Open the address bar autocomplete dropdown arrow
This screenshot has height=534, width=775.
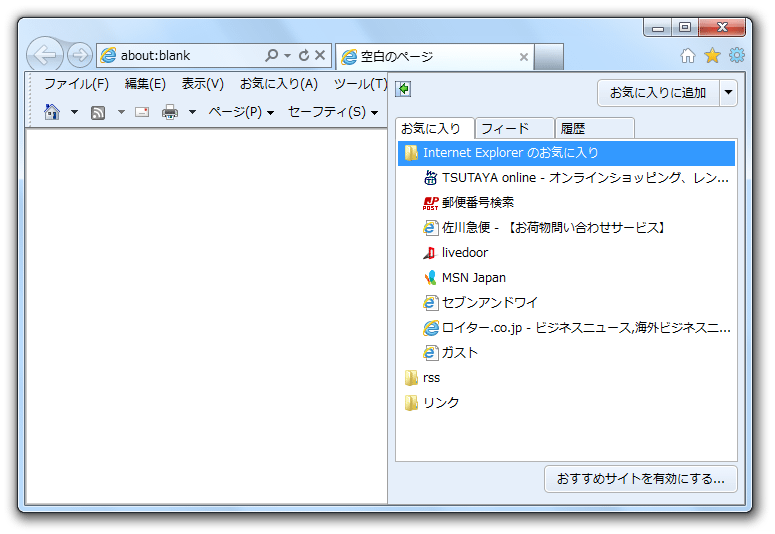pyautogui.click(x=287, y=55)
